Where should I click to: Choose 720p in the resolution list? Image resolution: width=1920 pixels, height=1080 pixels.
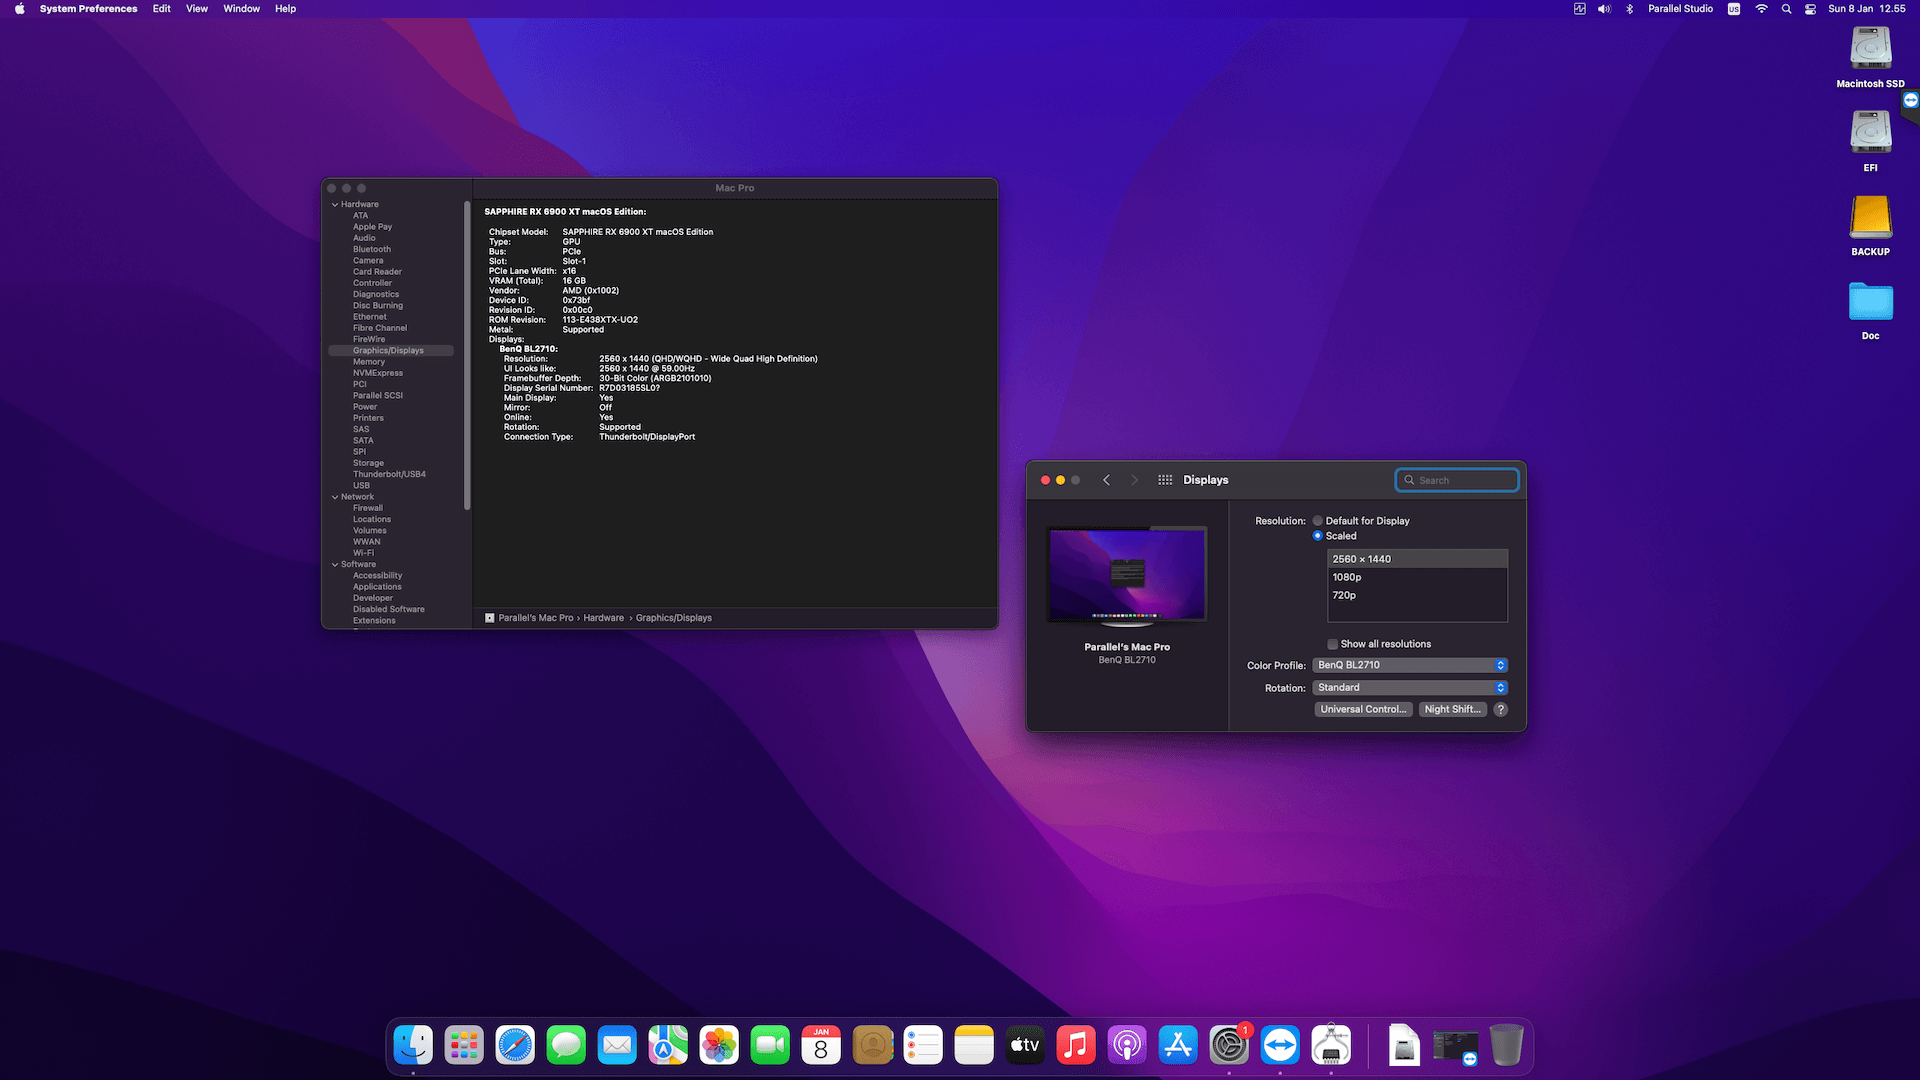(1417, 595)
